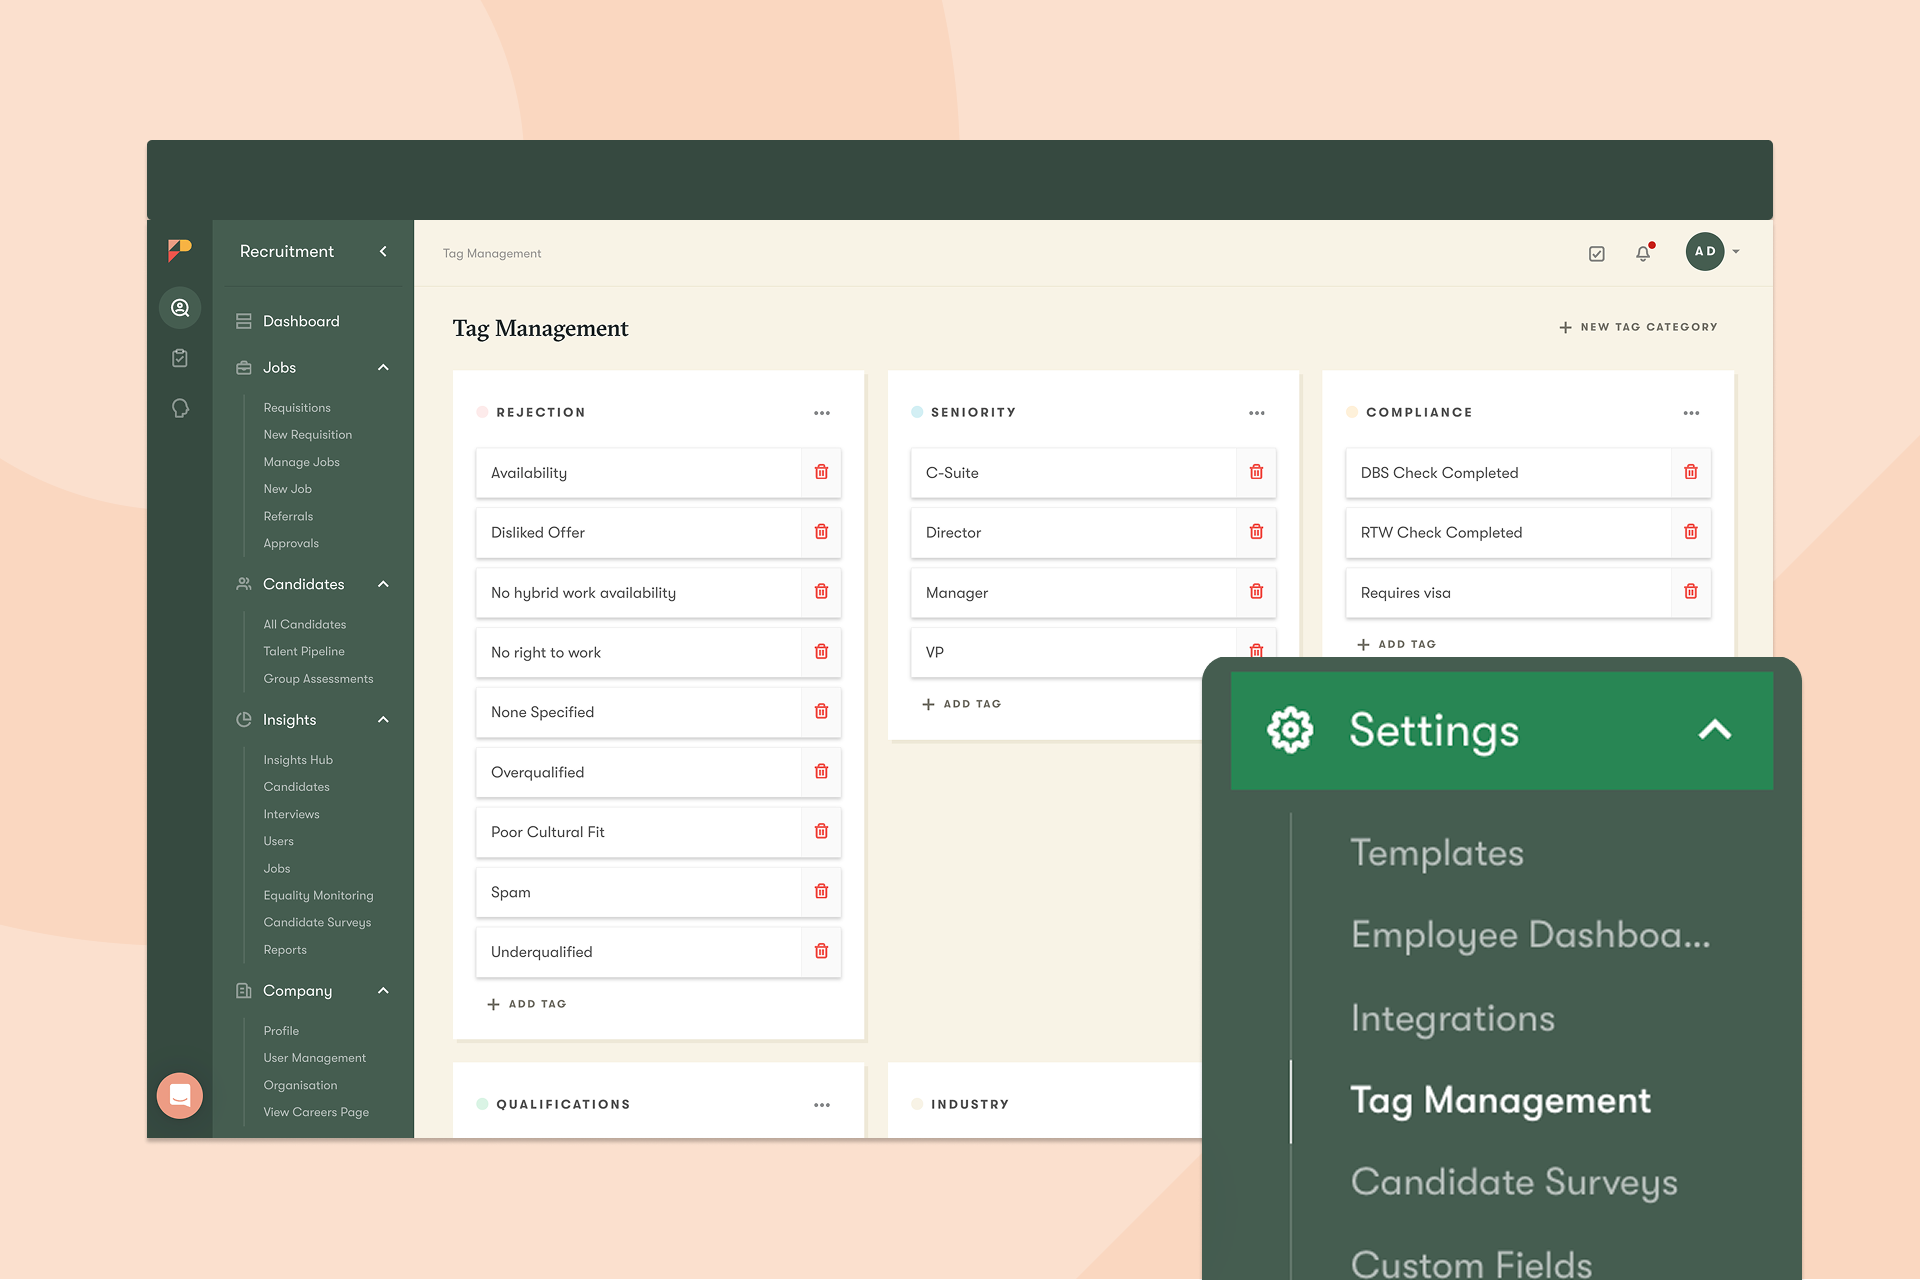
Task: Click the clipboard icon in left rail
Action: click(180, 358)
